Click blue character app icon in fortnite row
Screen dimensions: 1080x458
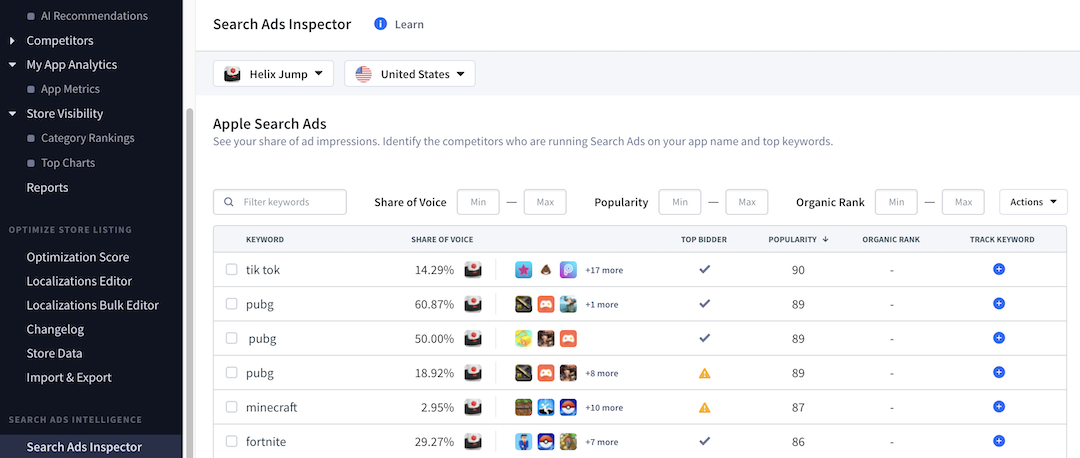point(523,442)
